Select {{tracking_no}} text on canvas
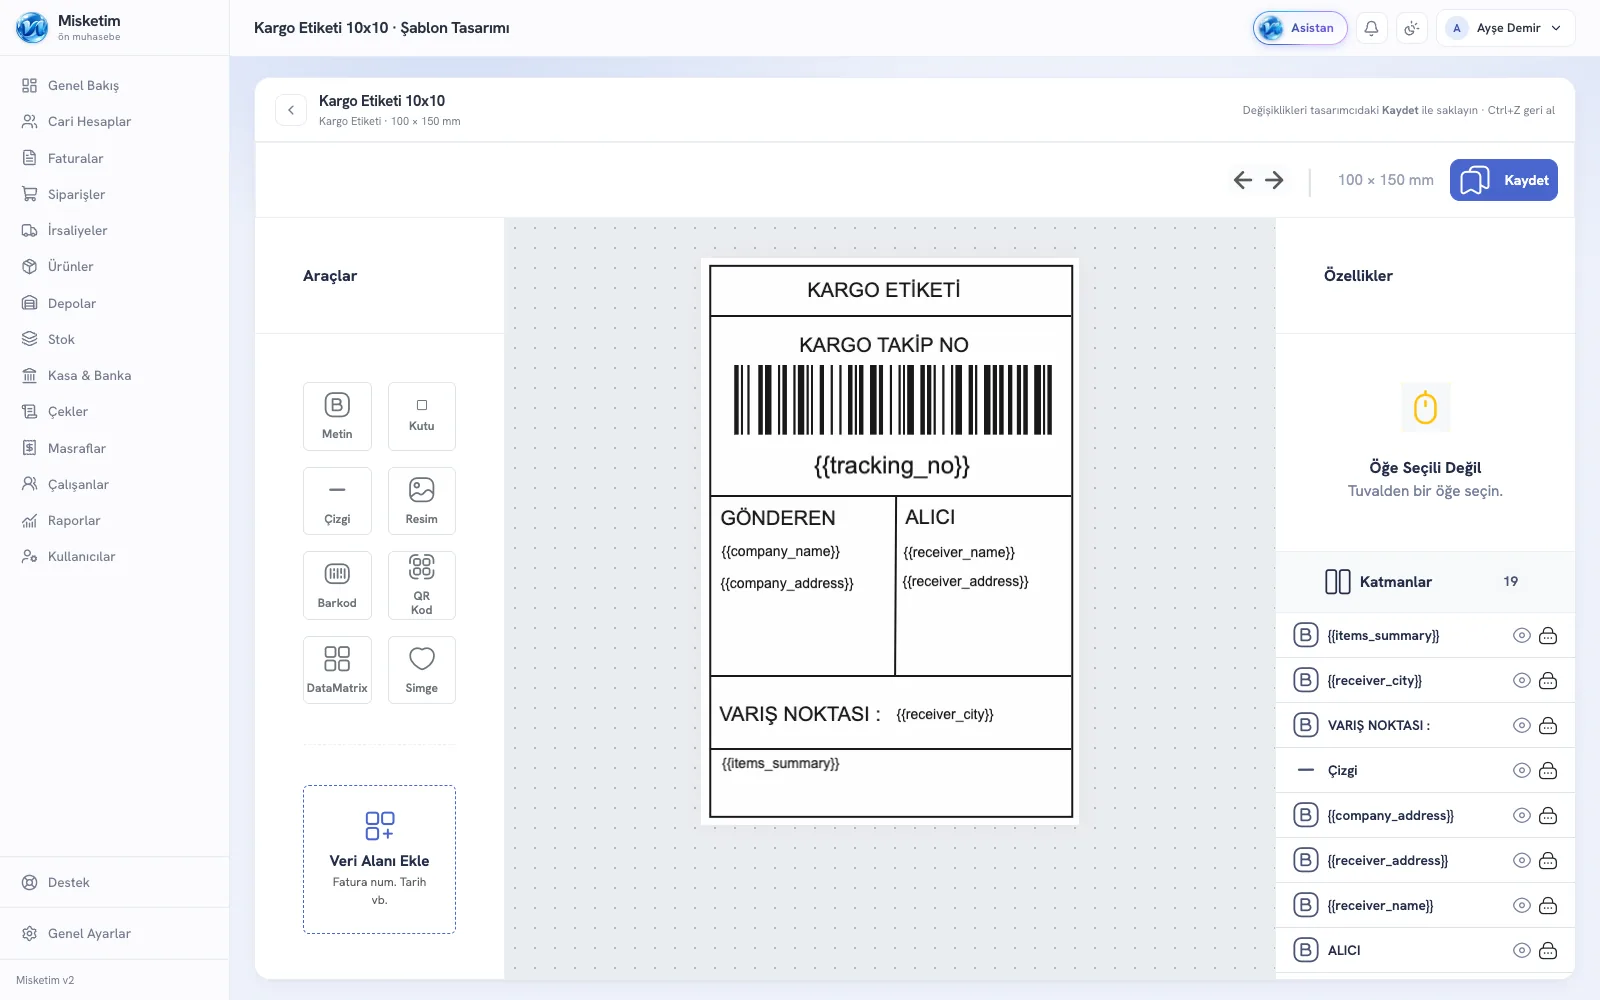 tap(892, 465)
